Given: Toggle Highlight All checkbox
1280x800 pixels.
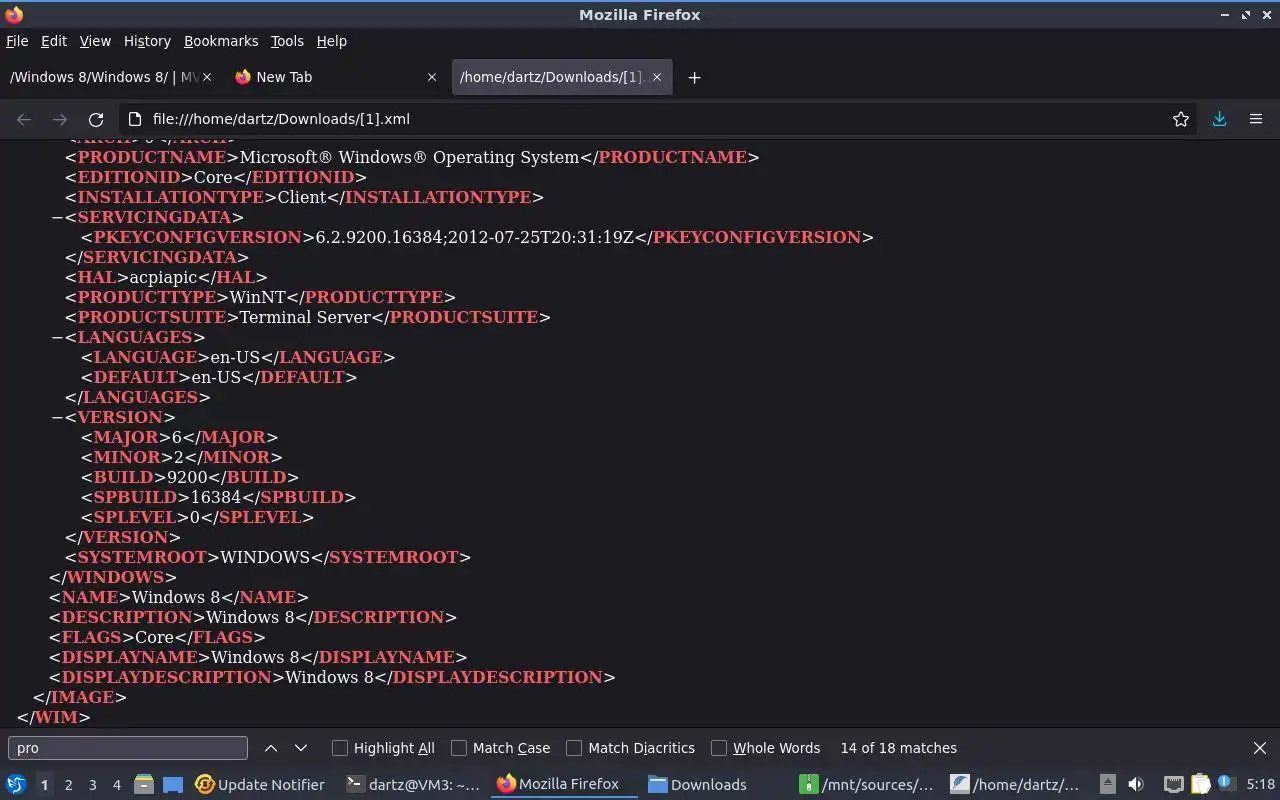Looking at the screenshot, I should coord(340,748).
